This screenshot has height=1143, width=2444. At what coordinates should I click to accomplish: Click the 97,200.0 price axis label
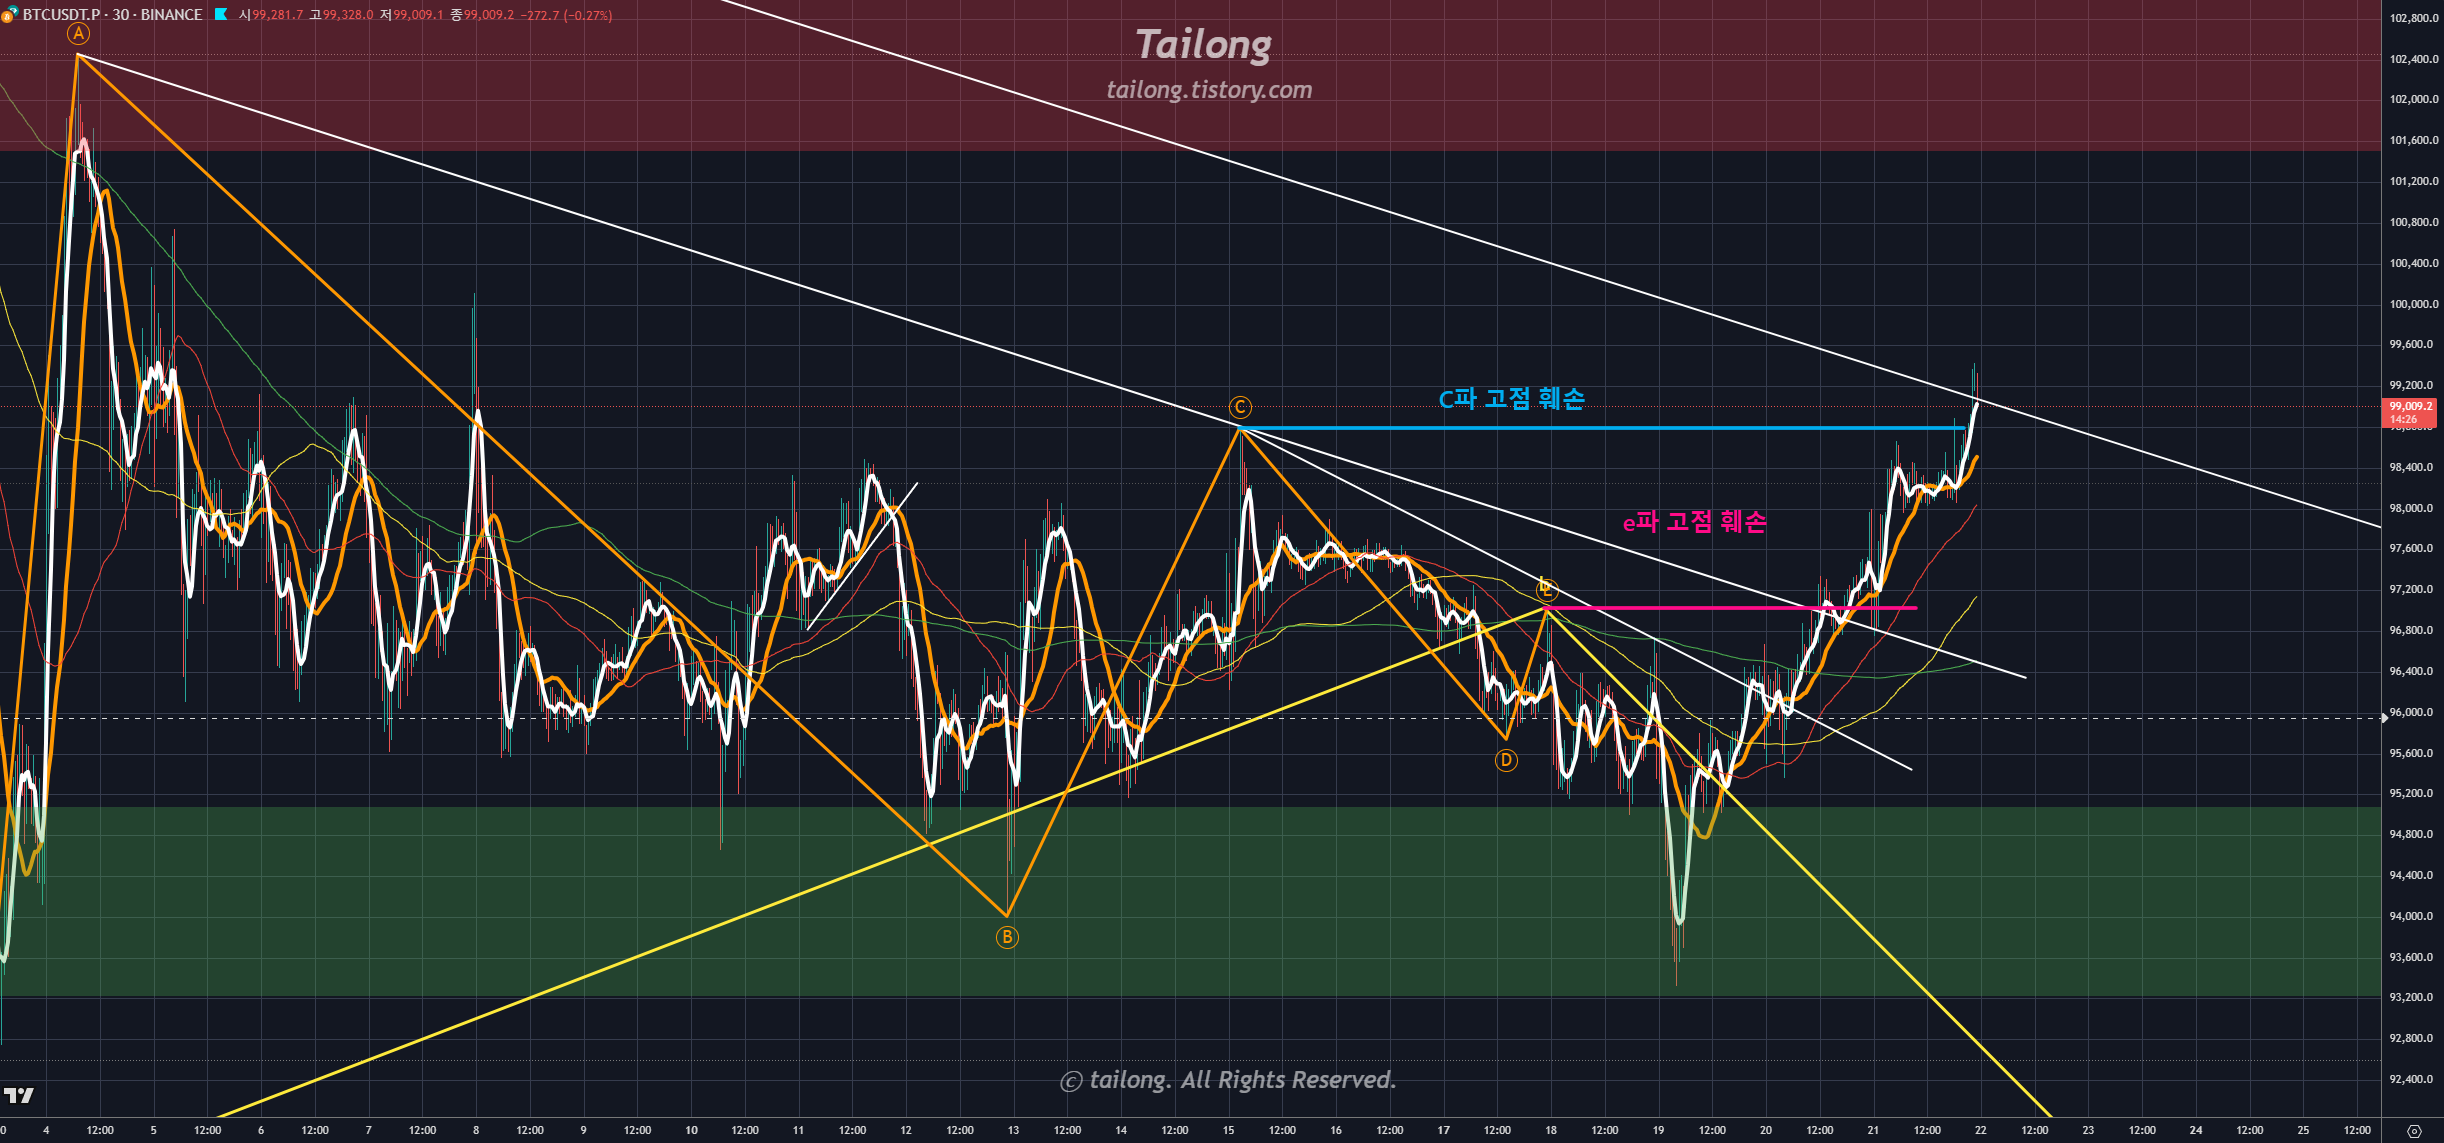tap(2413, 589)
